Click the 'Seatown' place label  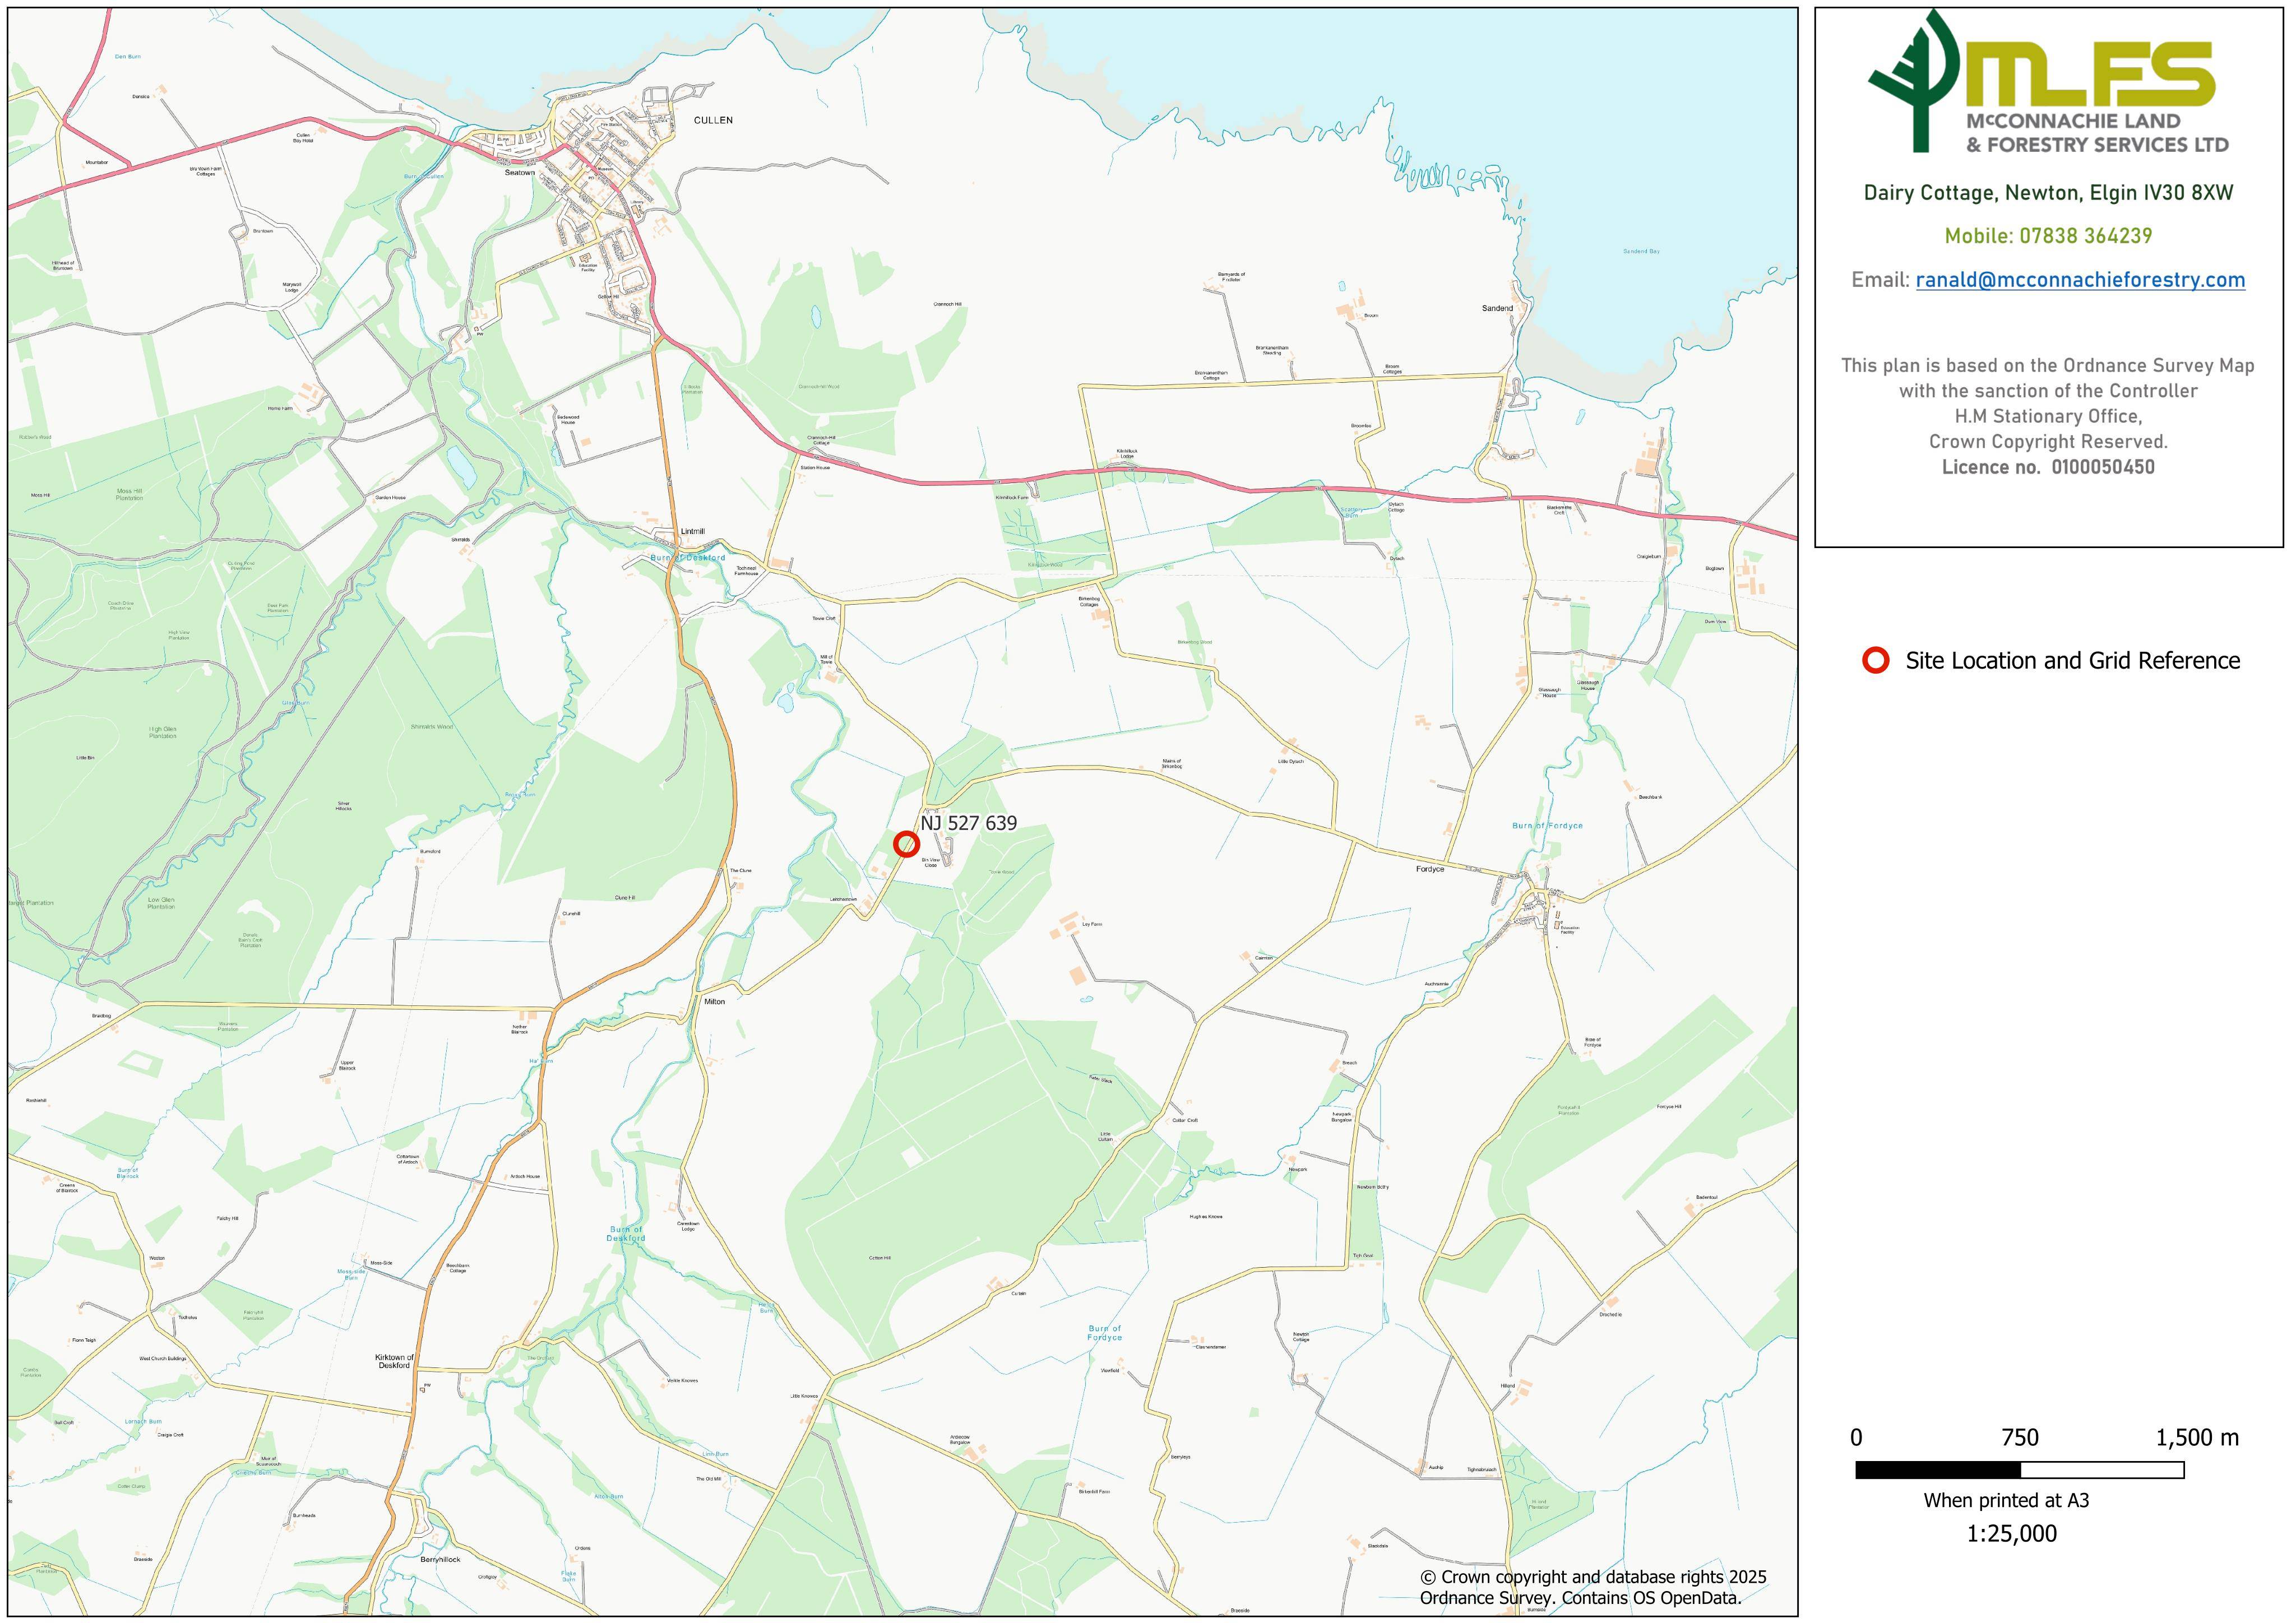519,173
